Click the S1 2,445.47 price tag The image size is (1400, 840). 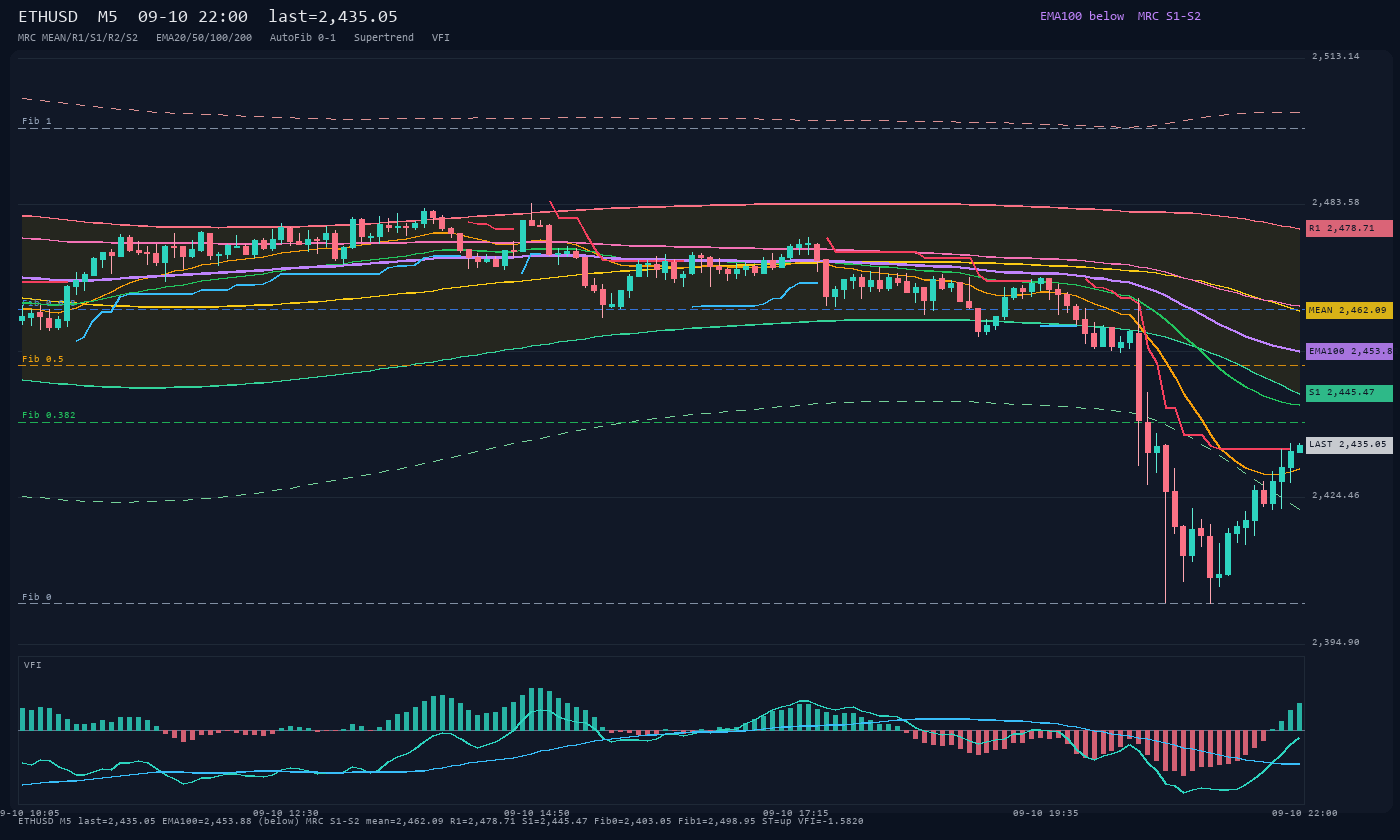point(1349,393)
